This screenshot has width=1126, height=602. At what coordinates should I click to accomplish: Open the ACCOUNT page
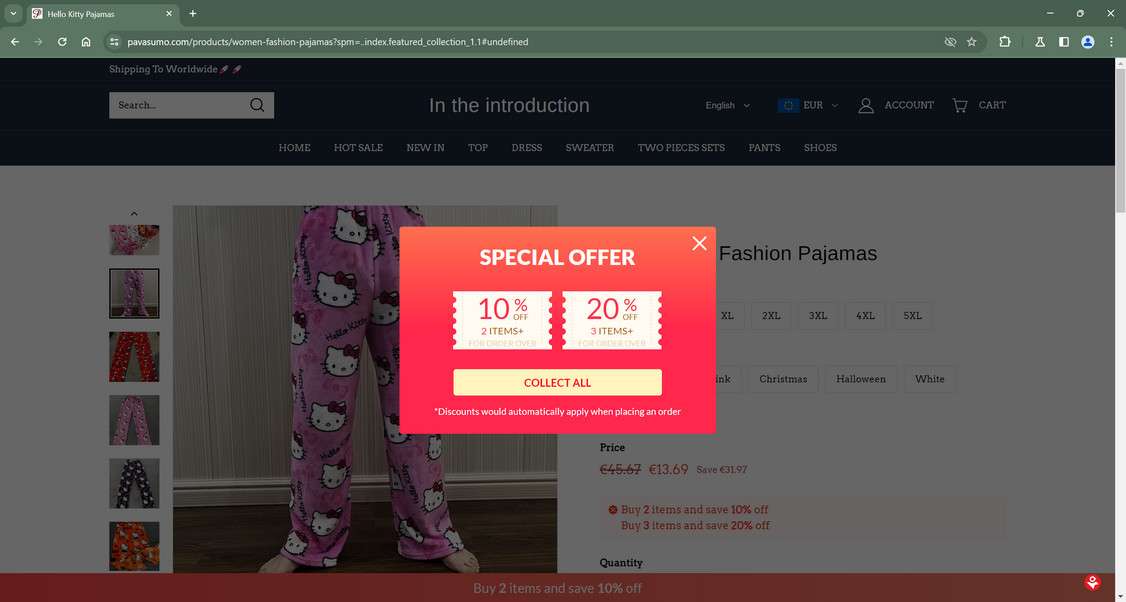pos(896,105)
